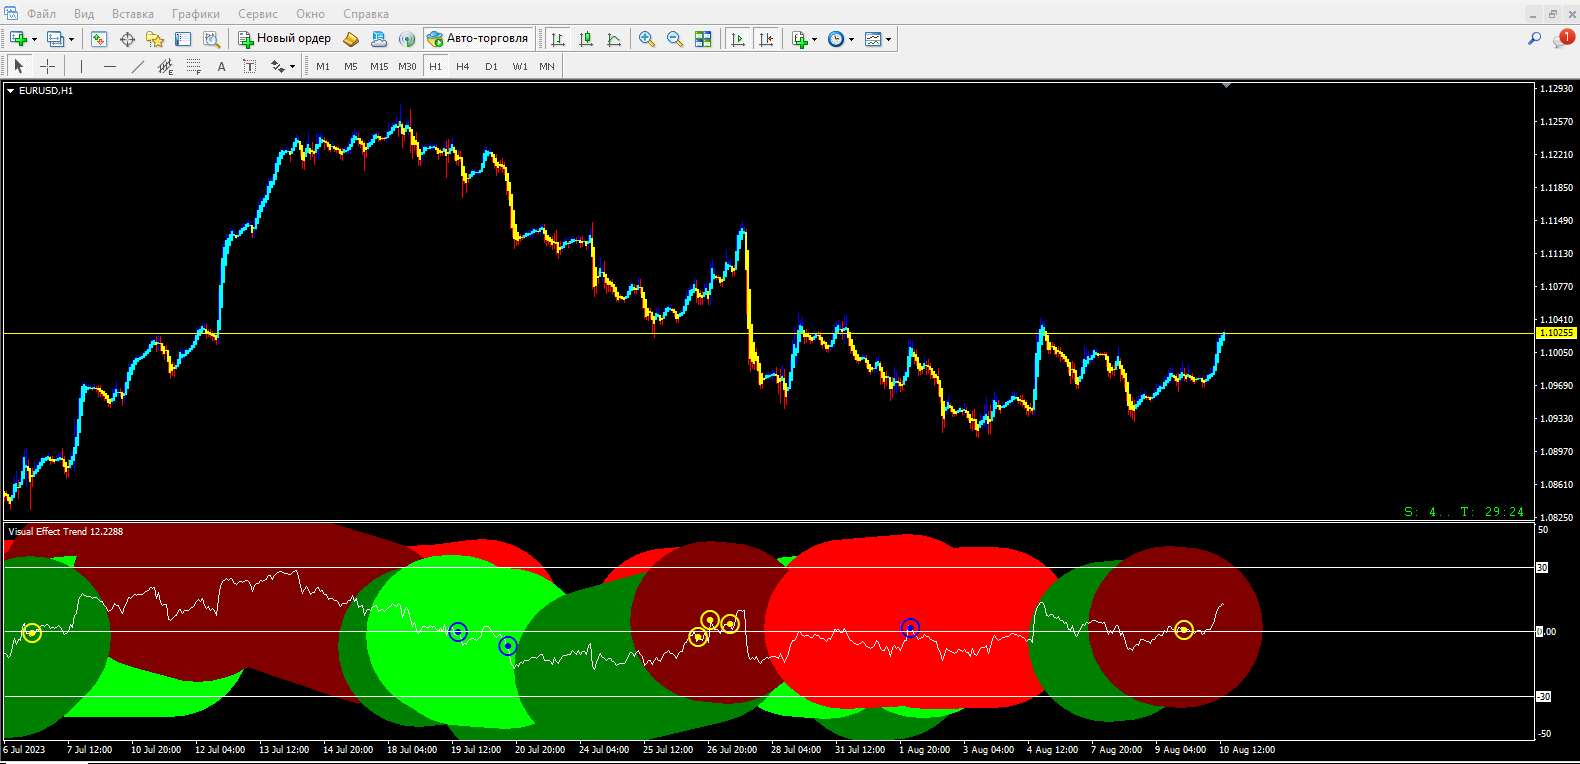Screen dimensions: 1580x764
Task: Open the Strategy Tester icon
Action: (211, 39)
